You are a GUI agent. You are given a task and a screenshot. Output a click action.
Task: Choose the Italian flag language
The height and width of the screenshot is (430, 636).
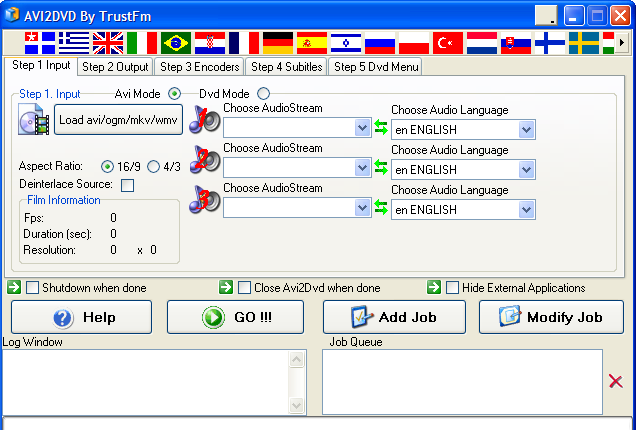tap(142, 43)
